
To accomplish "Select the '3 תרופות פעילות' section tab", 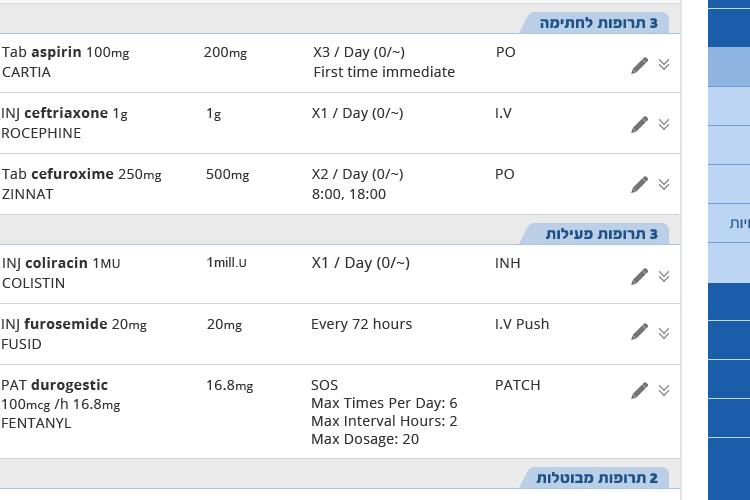I will 595,234.
